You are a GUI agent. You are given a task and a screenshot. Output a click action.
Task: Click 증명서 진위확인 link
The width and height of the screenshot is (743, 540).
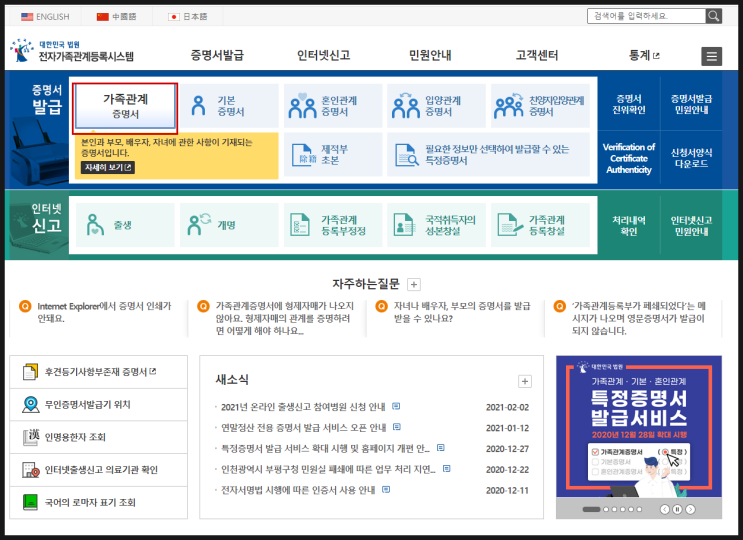click(629, 104)
